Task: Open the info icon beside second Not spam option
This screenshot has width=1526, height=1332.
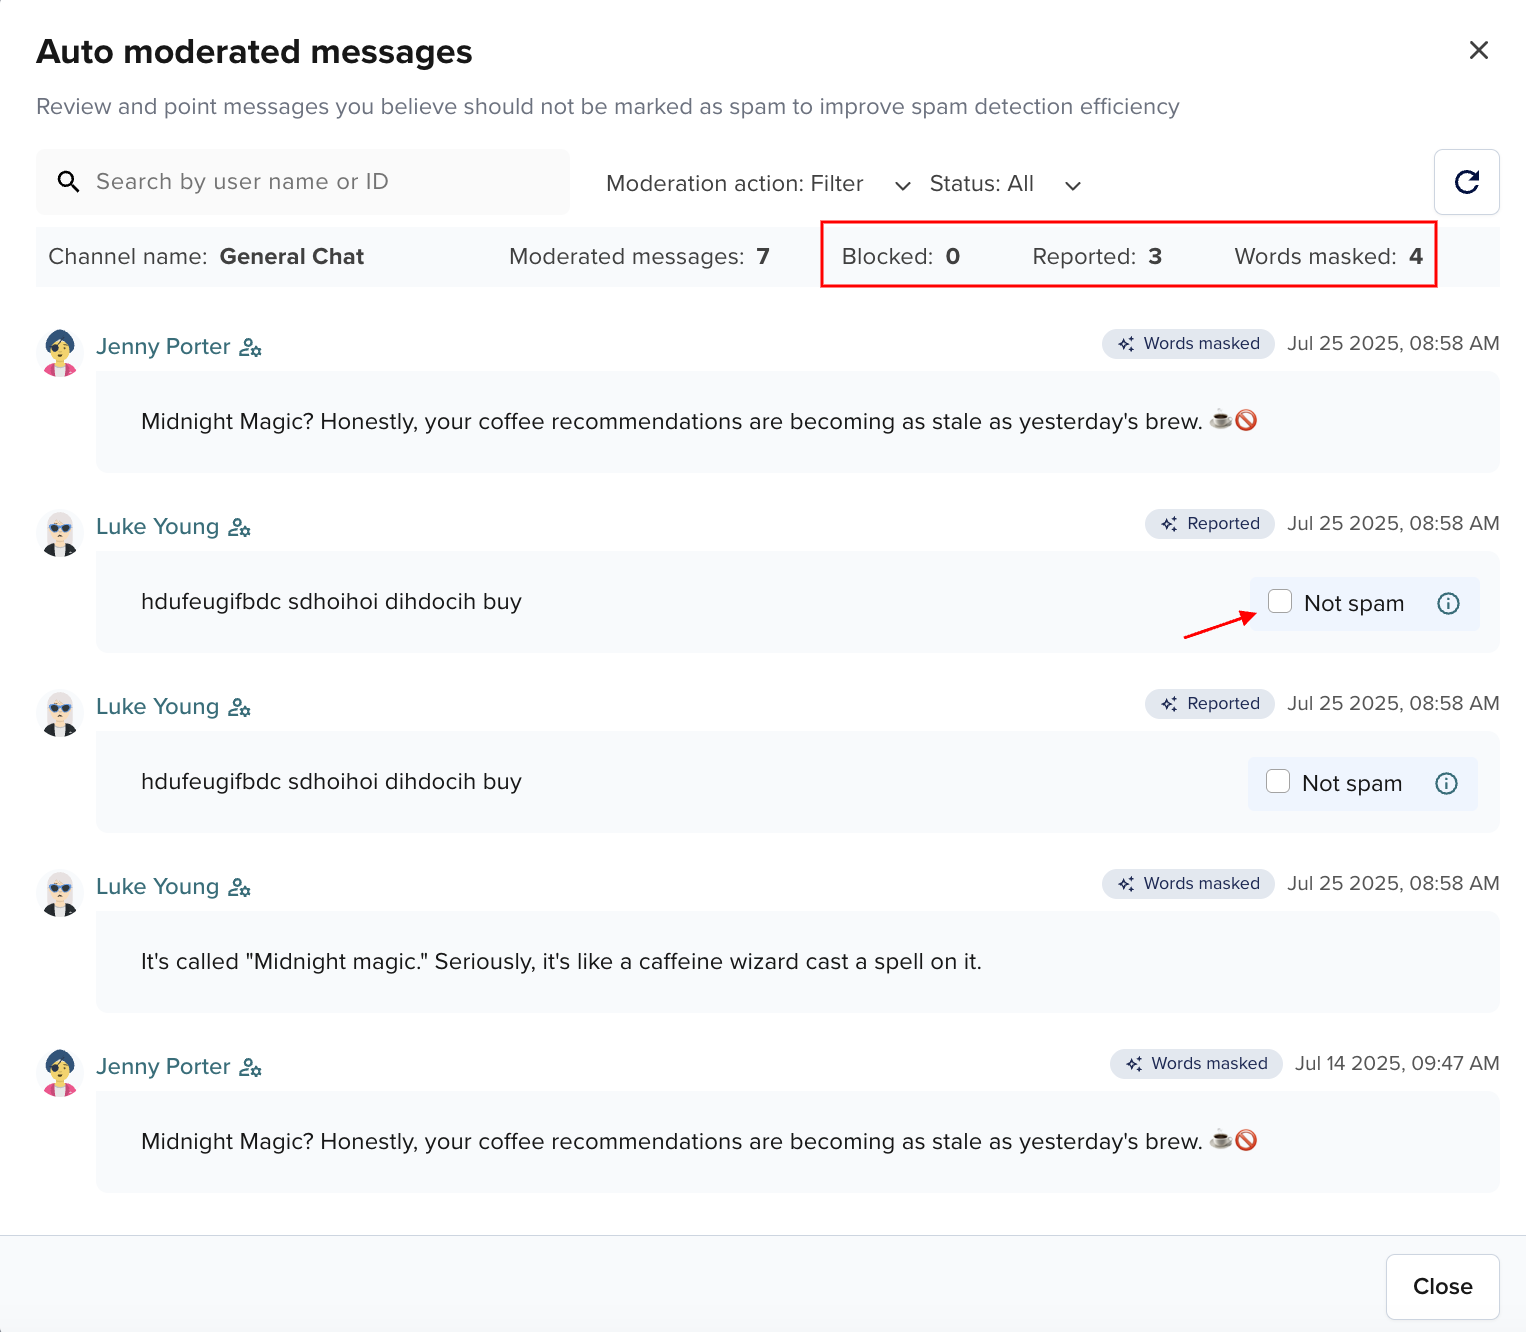Action: (x=1445, y=783)
